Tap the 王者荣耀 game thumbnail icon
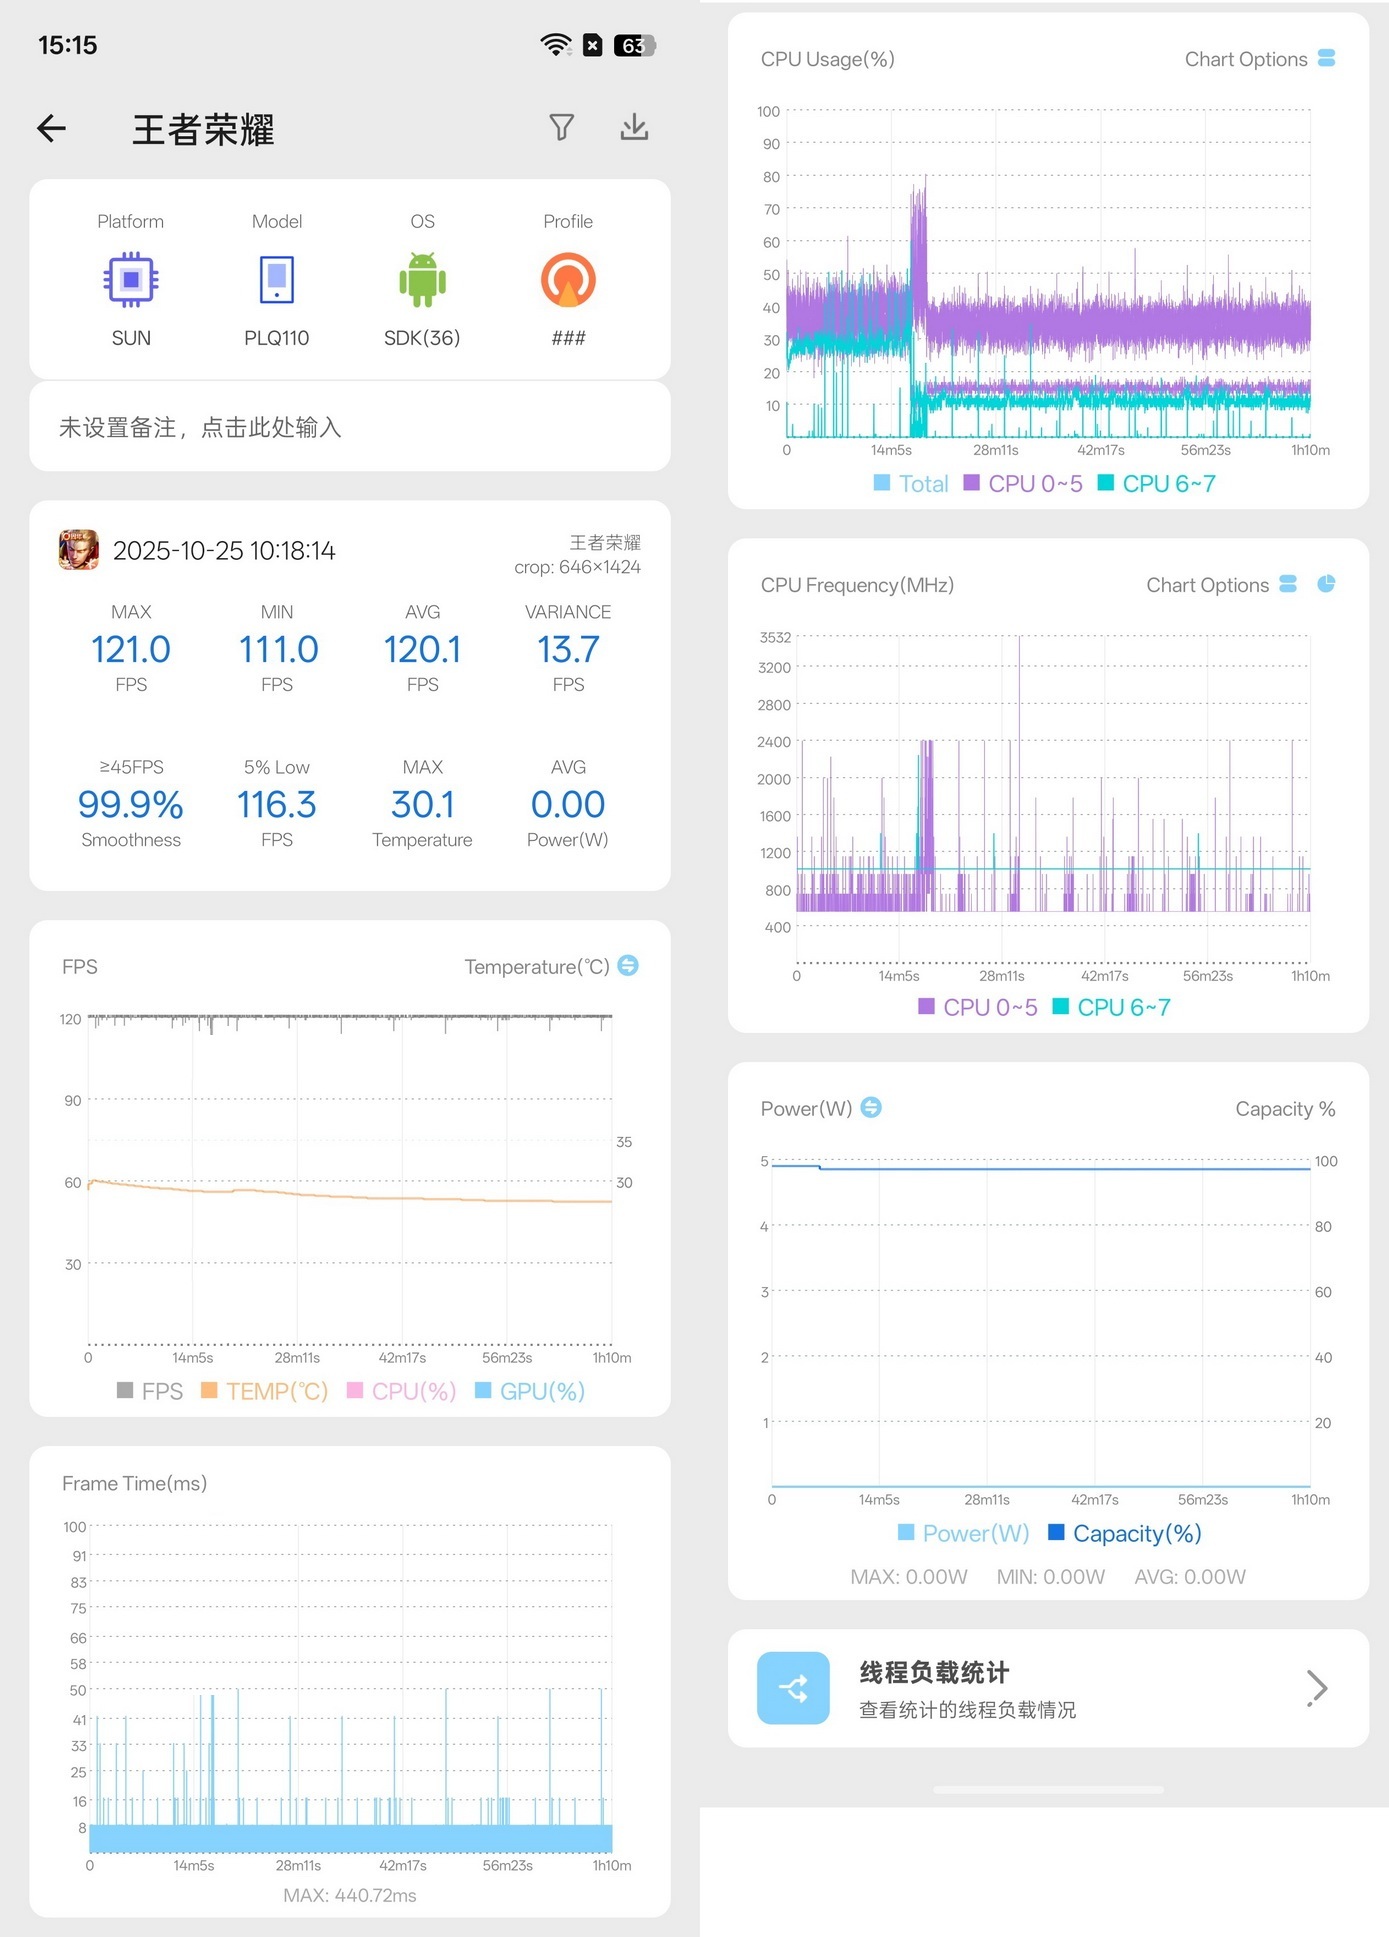1389x1937 pixels. [x=79, y=550]
